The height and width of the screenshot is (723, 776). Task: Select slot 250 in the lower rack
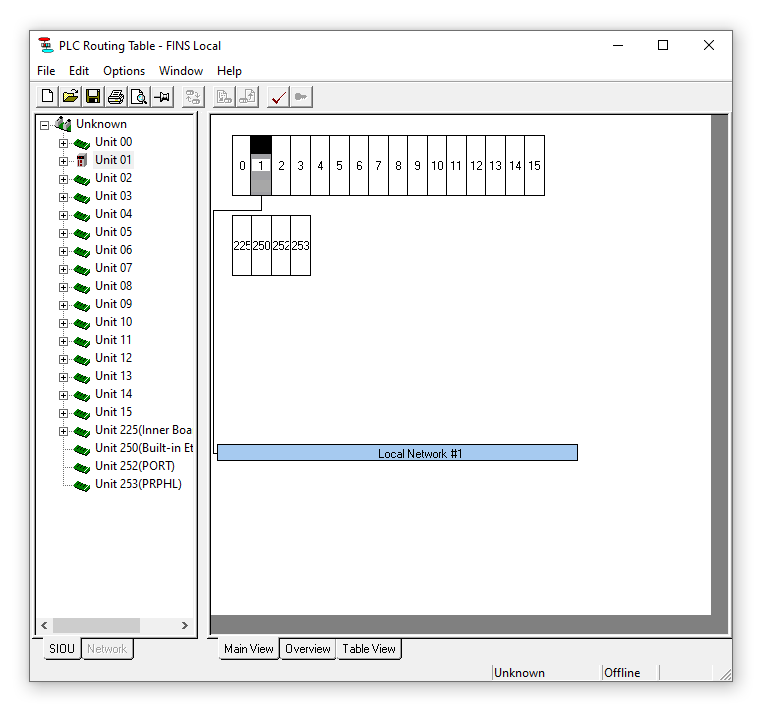point(261,245)
